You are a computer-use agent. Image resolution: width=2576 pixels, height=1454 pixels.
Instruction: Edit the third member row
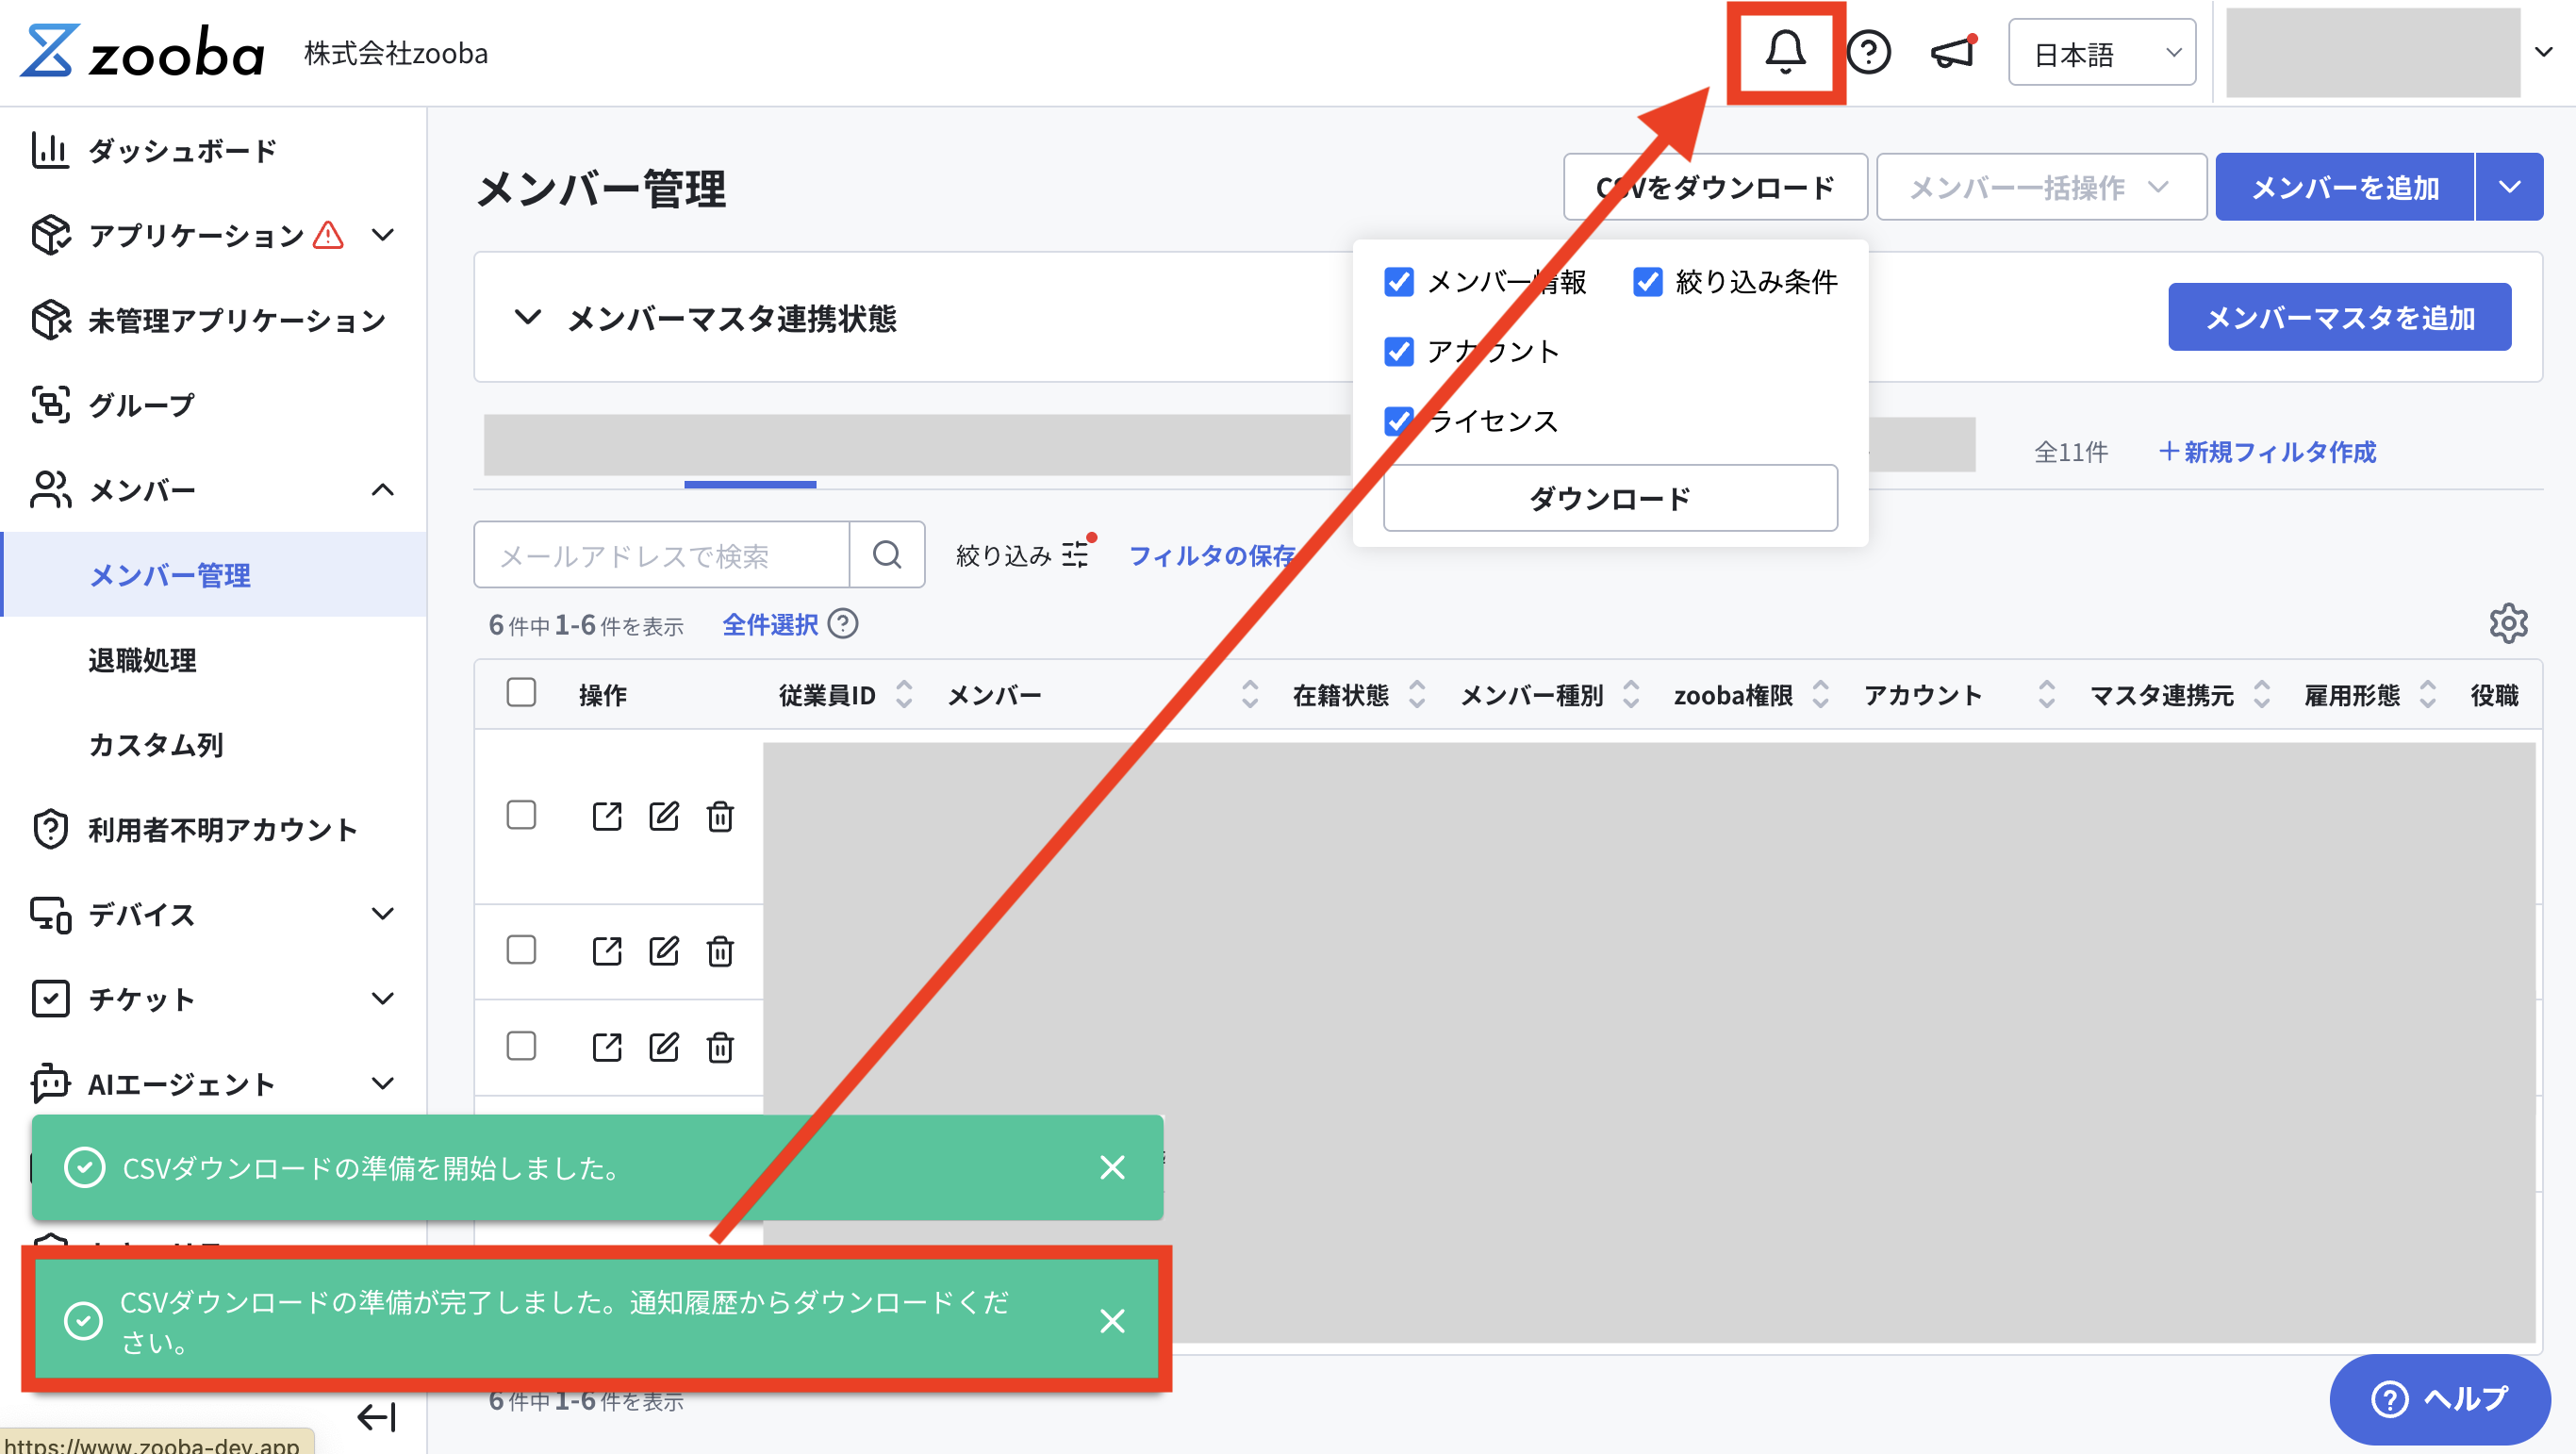664,1047
